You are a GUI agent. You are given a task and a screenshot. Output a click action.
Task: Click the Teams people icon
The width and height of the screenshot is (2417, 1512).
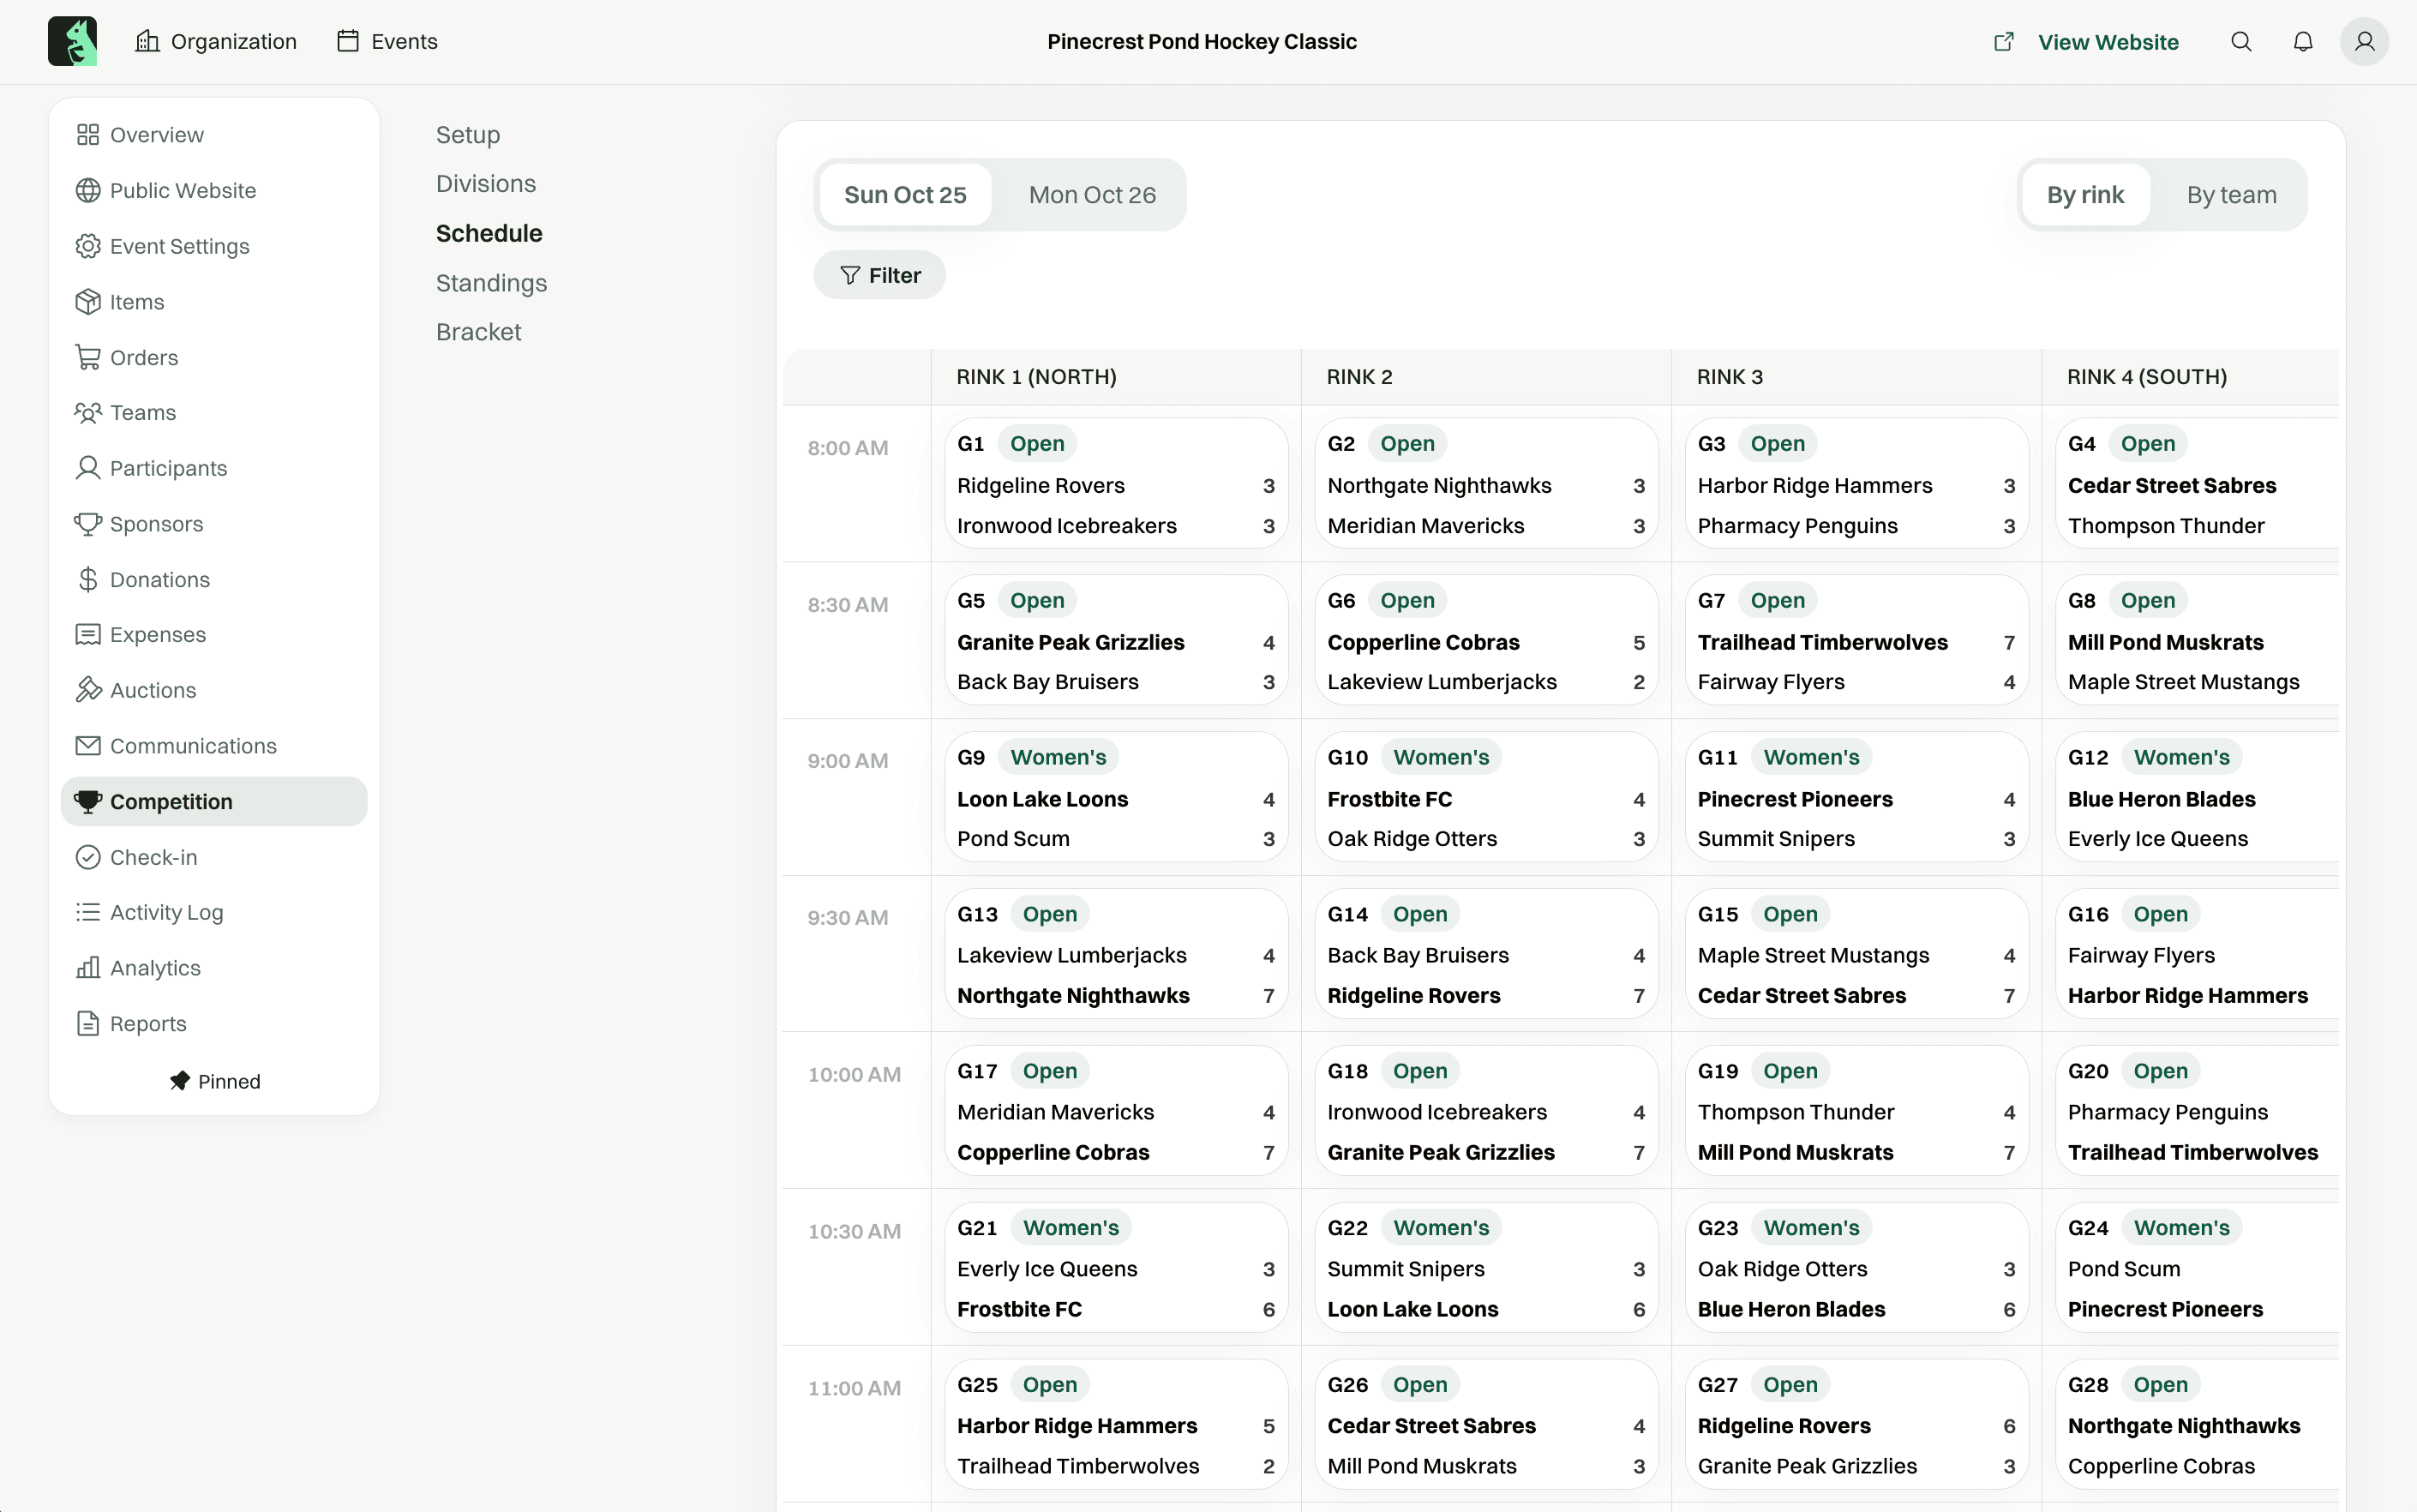click(x=88, y=412)
